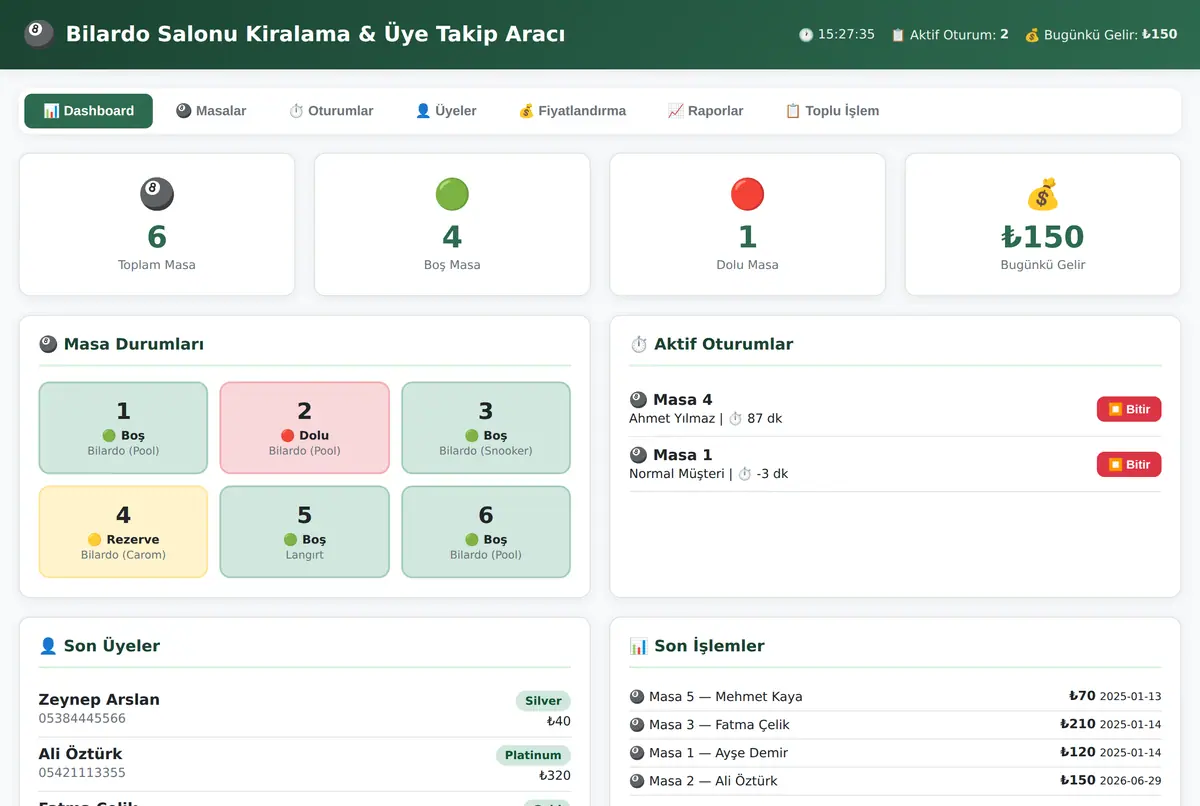Screen dimensions: 1200x806
Task: Switch to the Masalar tab
Action: tap(211, 111)
